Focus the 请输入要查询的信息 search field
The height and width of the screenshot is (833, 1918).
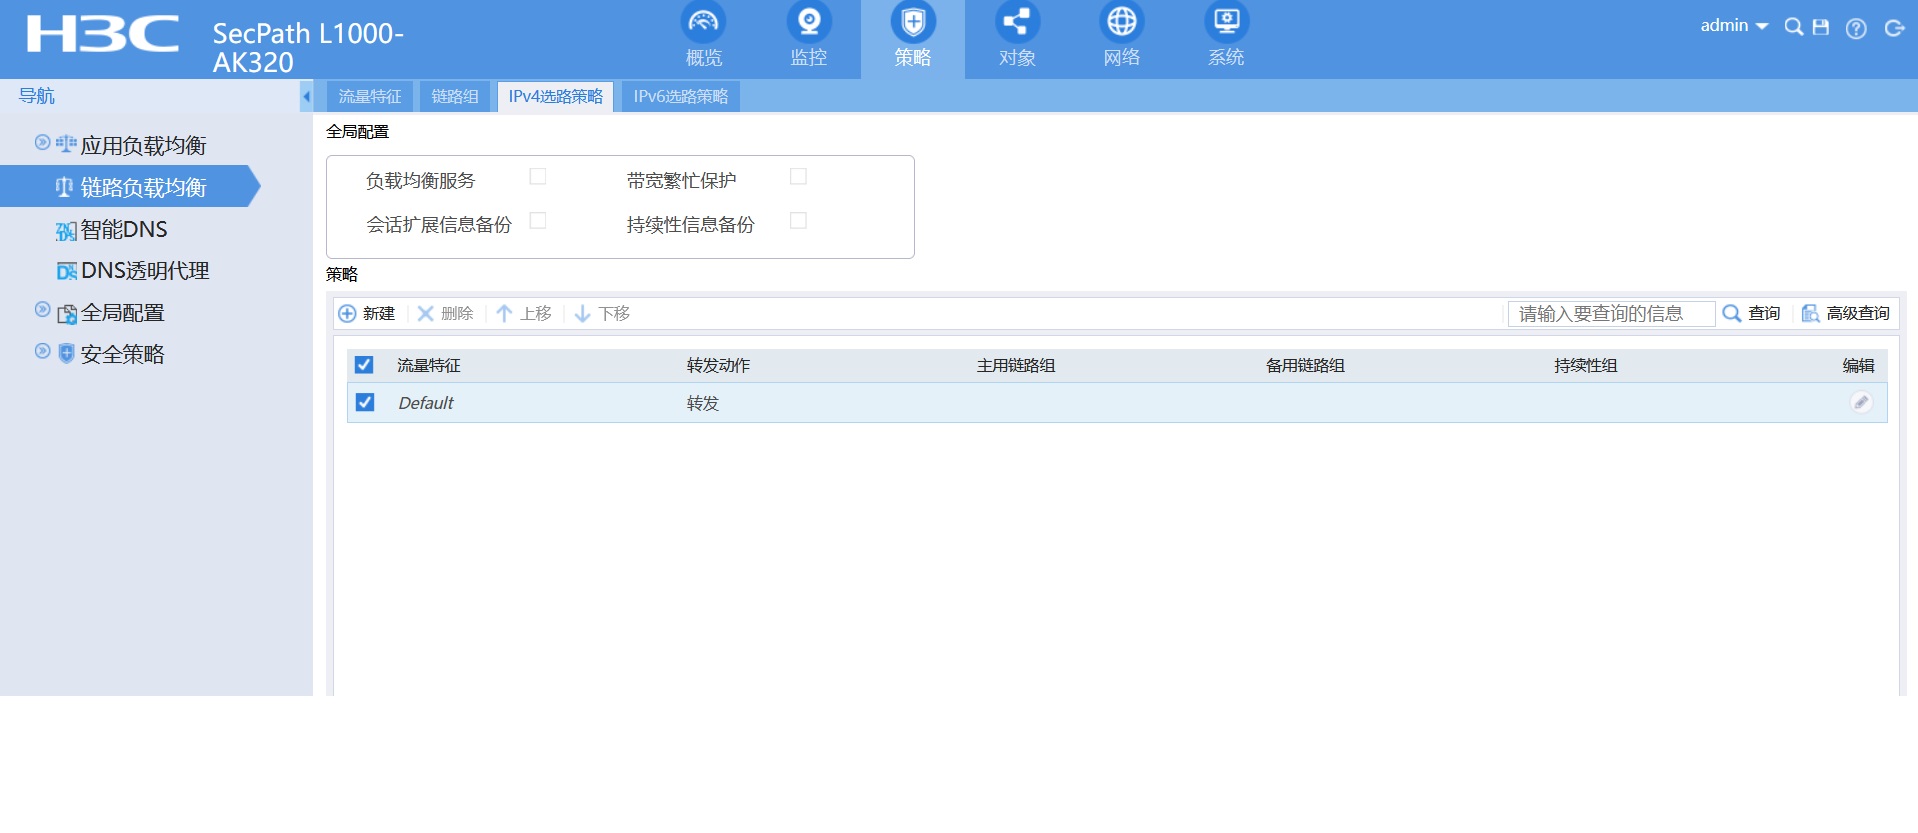click(1611, 314)
